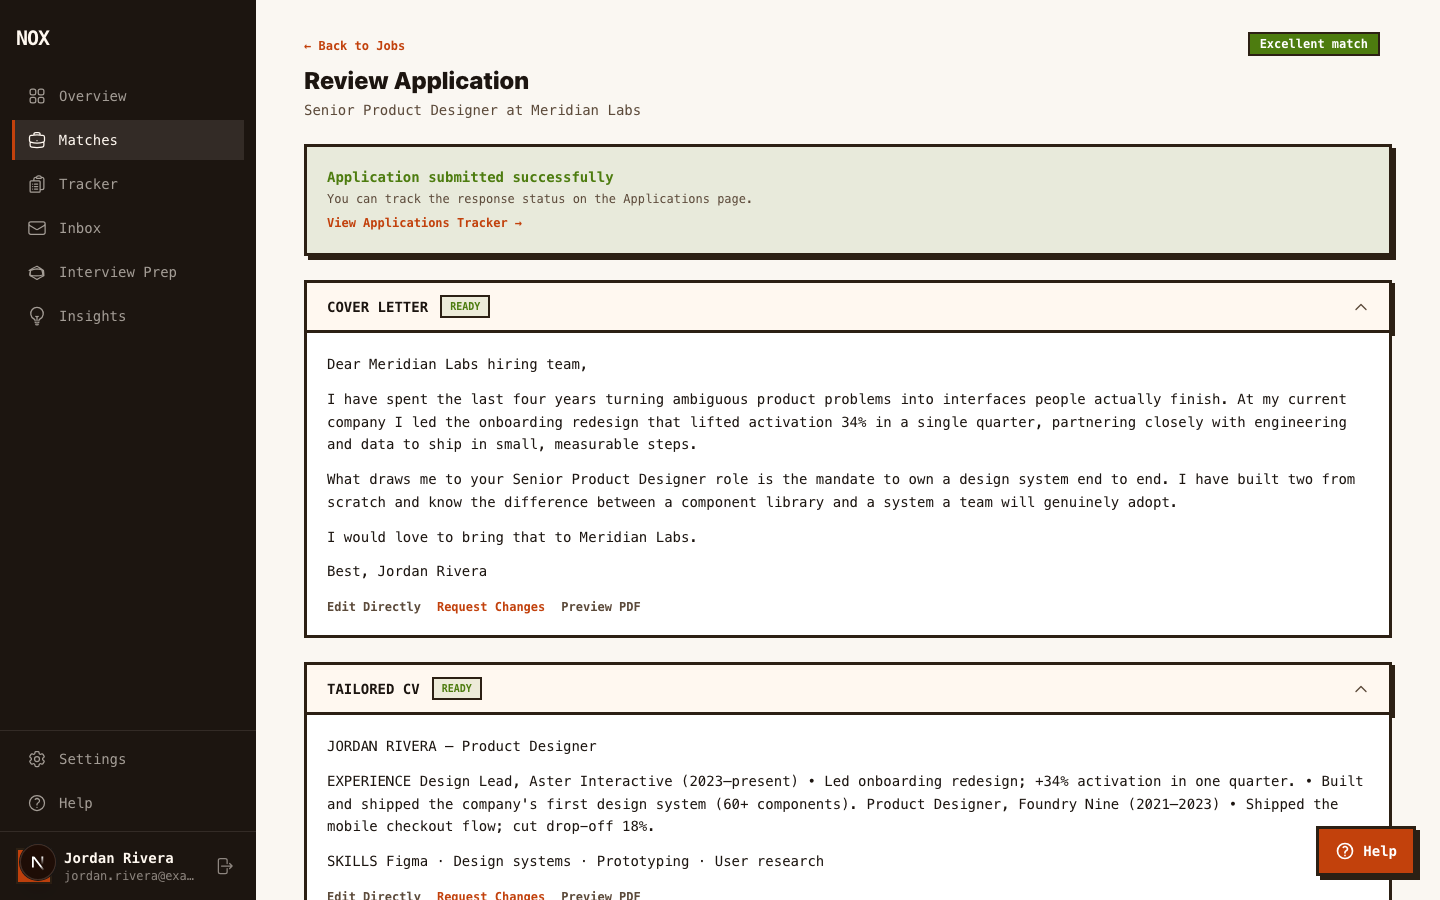Click the log out icon beside Jordan Rivera
The image size is (1440, 900).
pos(225,866)
